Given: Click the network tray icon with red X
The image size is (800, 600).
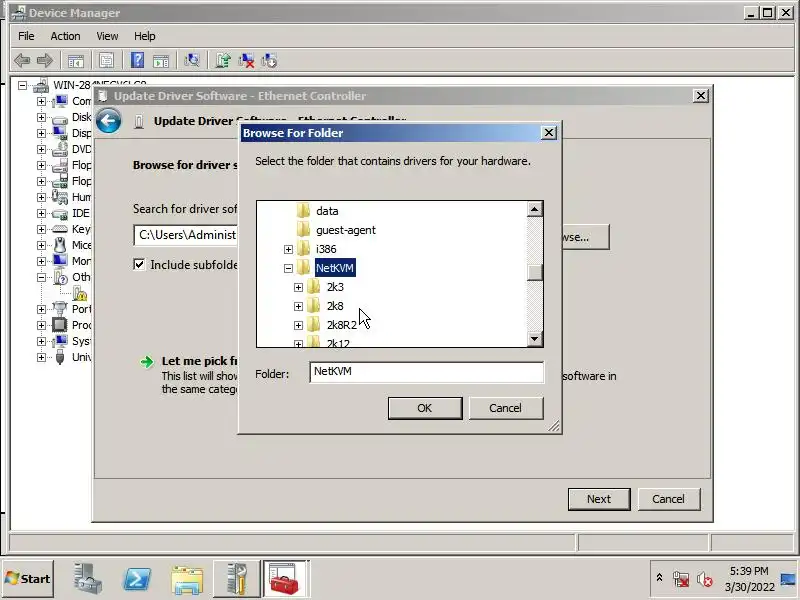Looking at the screenshot, I should pos(681,579).
